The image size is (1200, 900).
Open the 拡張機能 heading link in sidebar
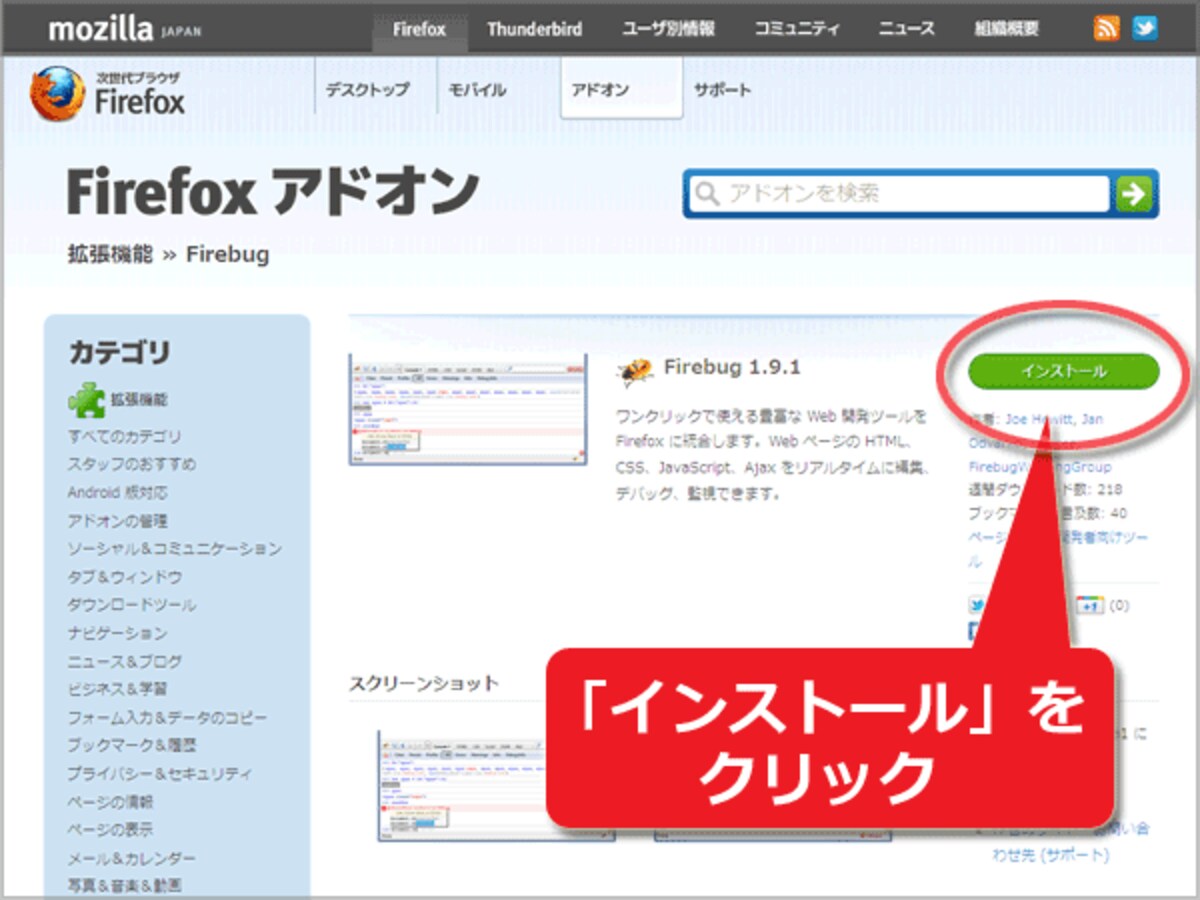tap(139, 400)
